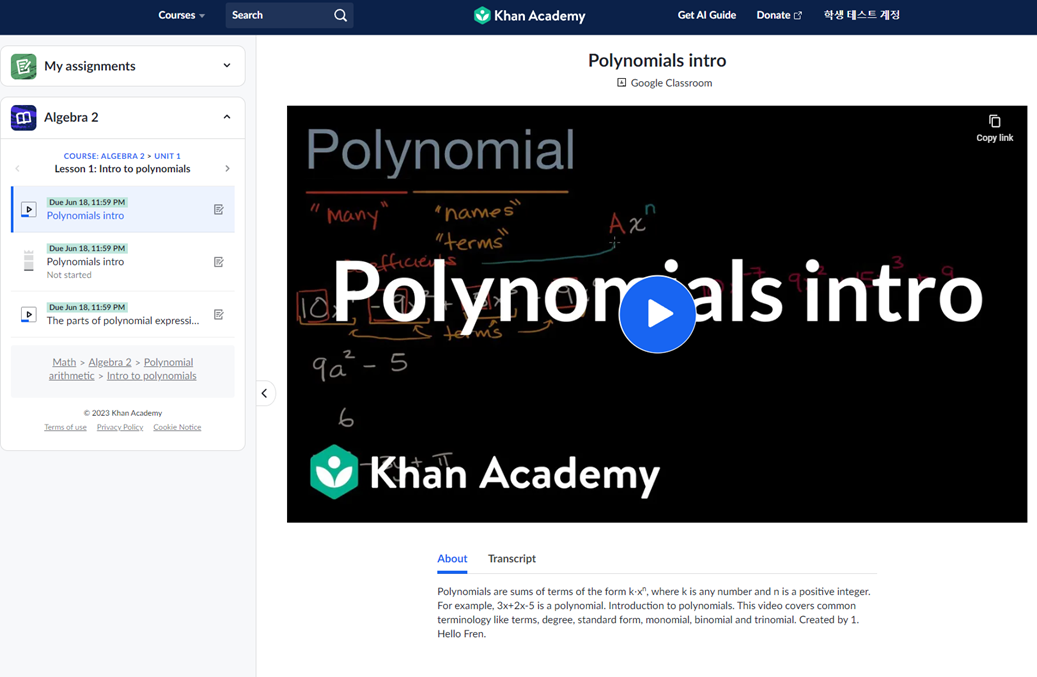Collapse the Algebra 2 section
Viewport: 1037px width, 677px height.
[x=227, y=117]
